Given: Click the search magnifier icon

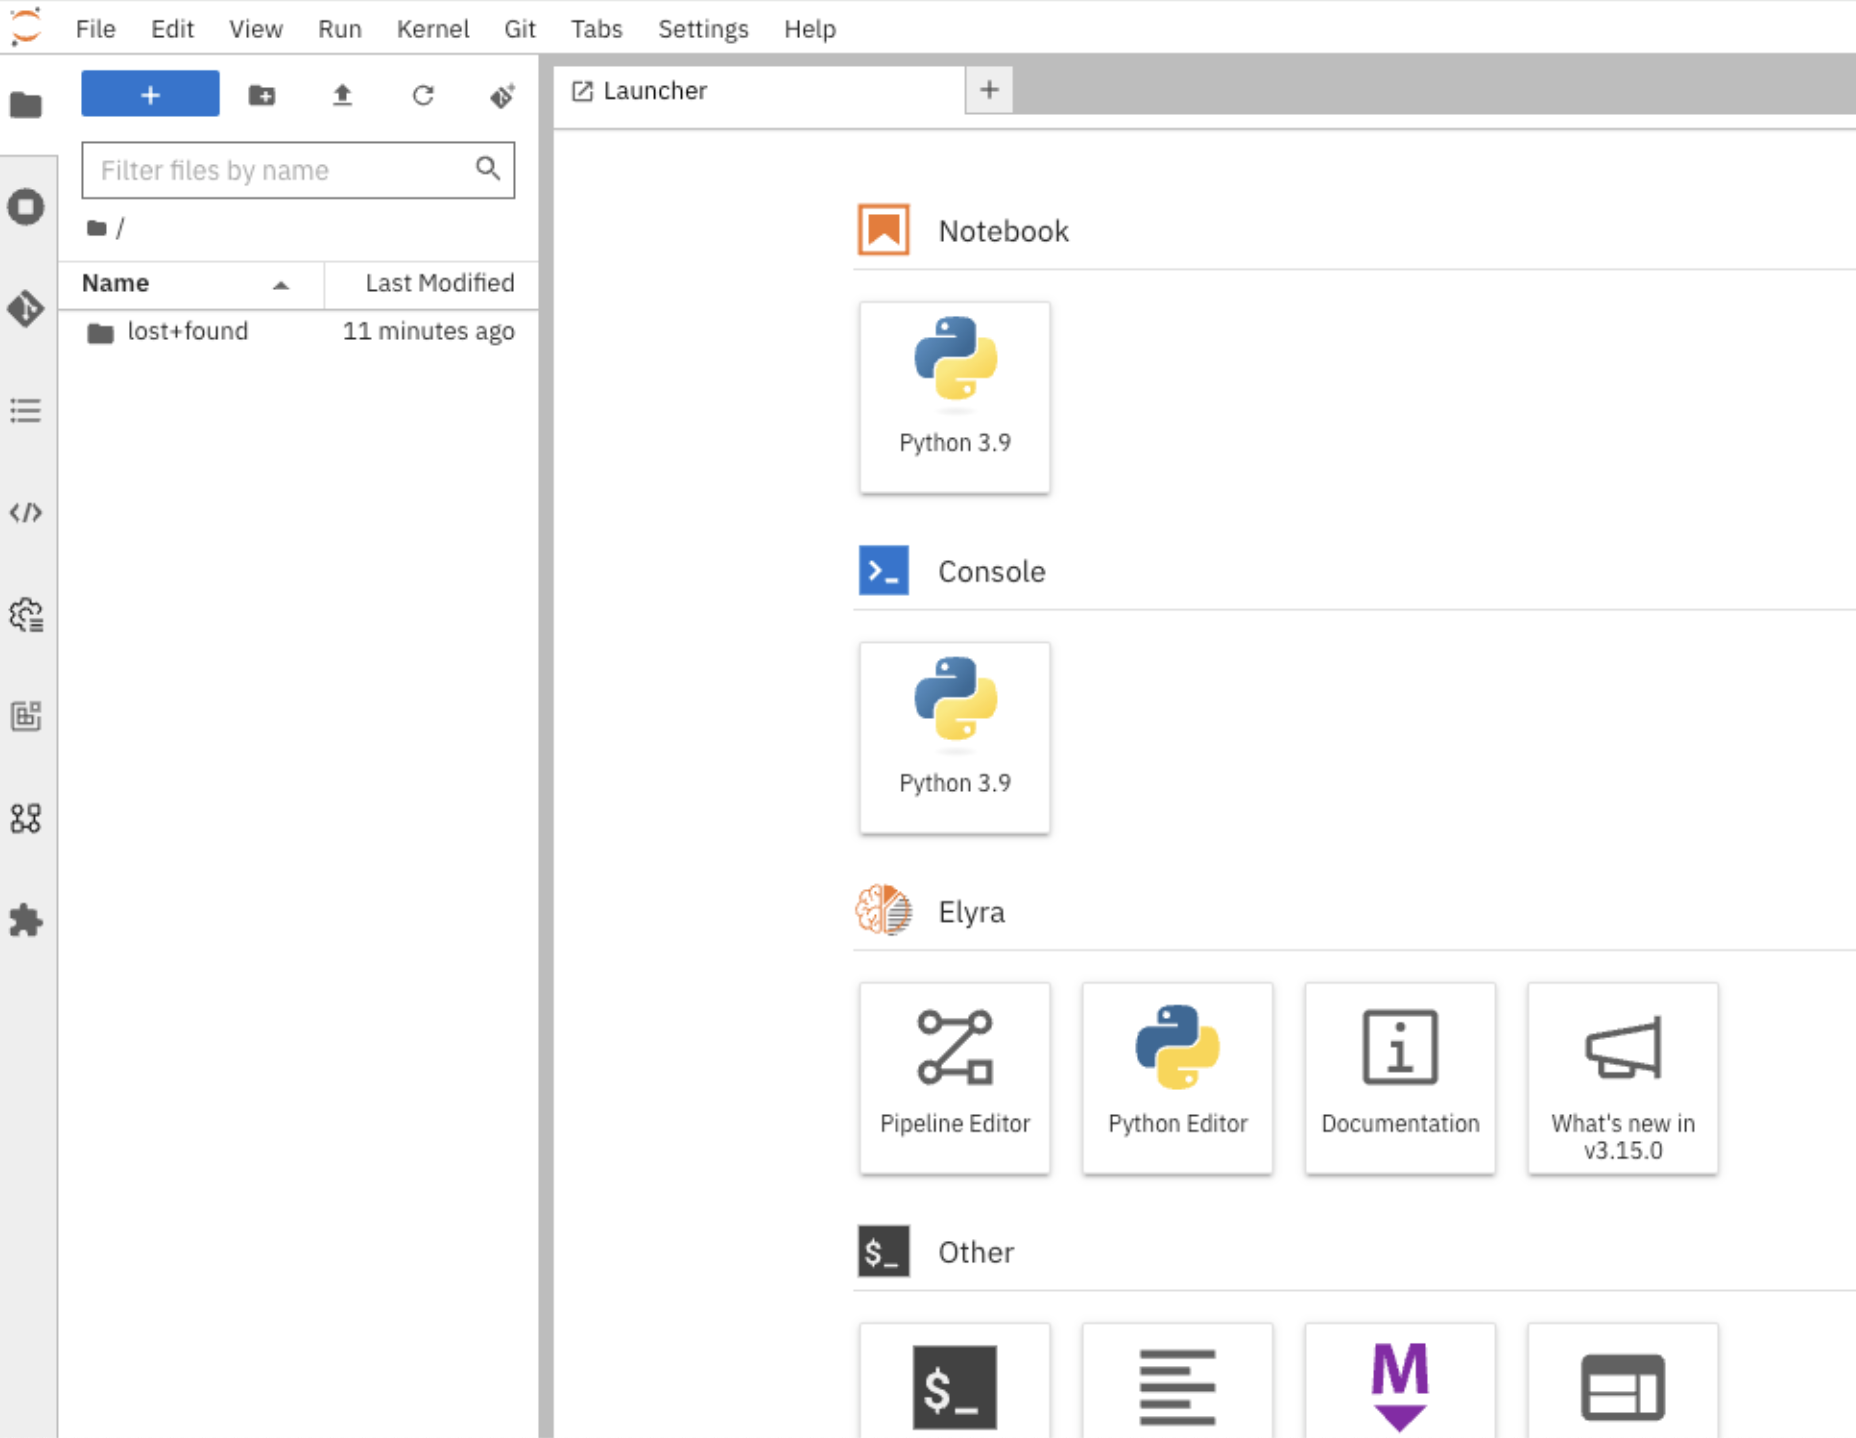Looking at the screenshot, I should pyautogui.click(x=487, y=168).
